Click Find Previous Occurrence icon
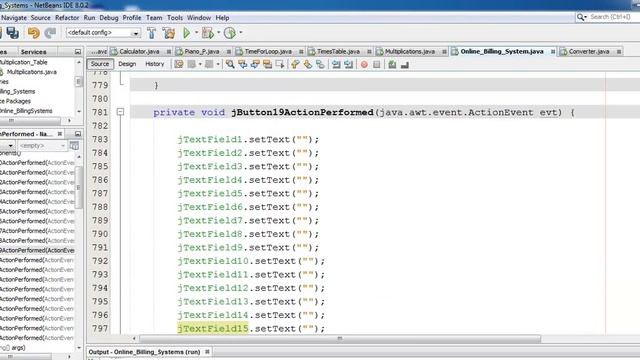This screenshot has width=640, height=360. click(242, 64)
